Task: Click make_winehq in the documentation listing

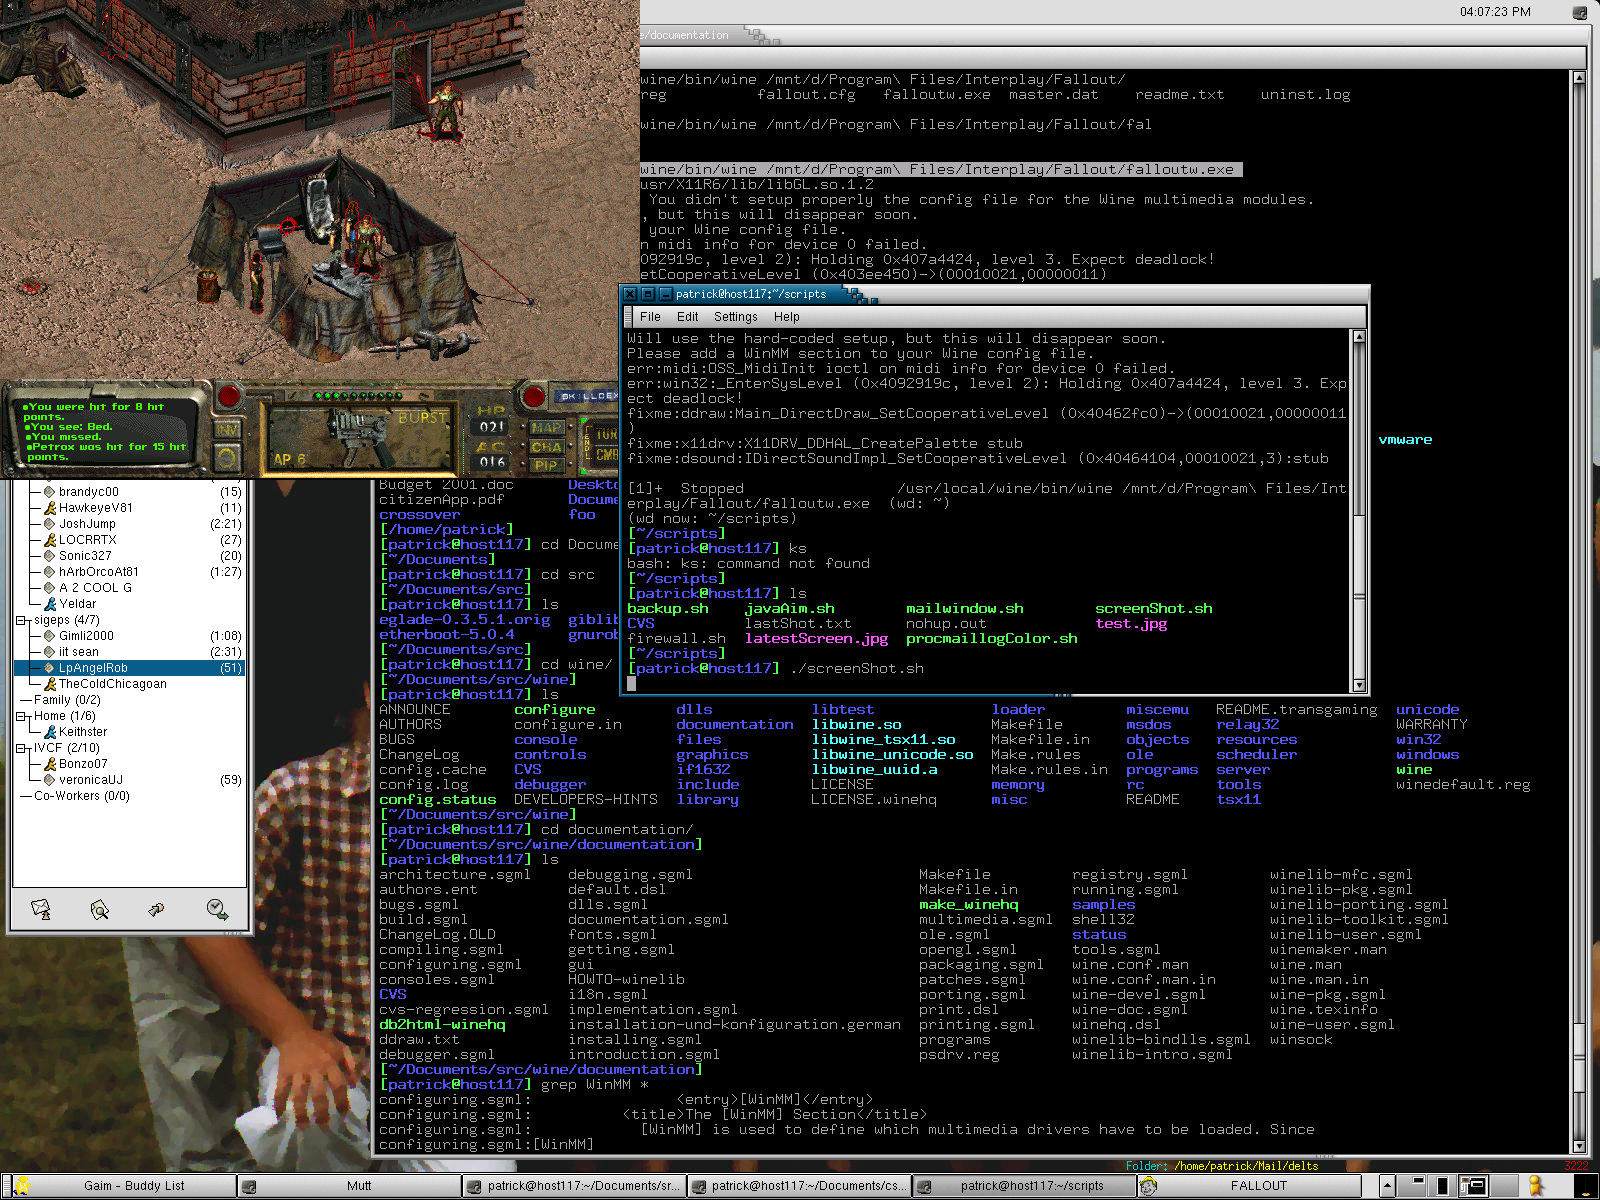Action: (x=969, y=904)
